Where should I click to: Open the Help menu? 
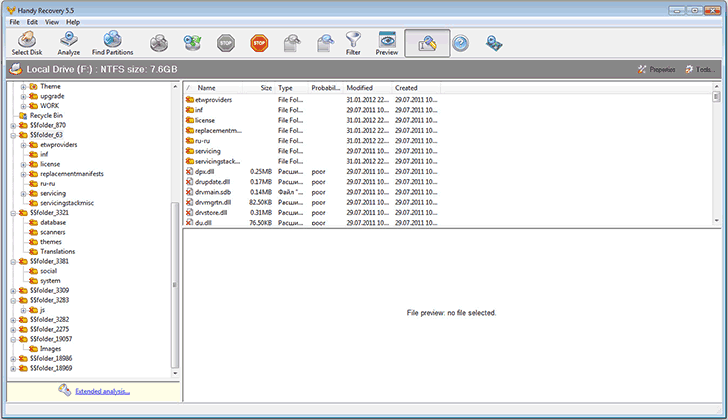pyautogui.click(x=73, y=22)
